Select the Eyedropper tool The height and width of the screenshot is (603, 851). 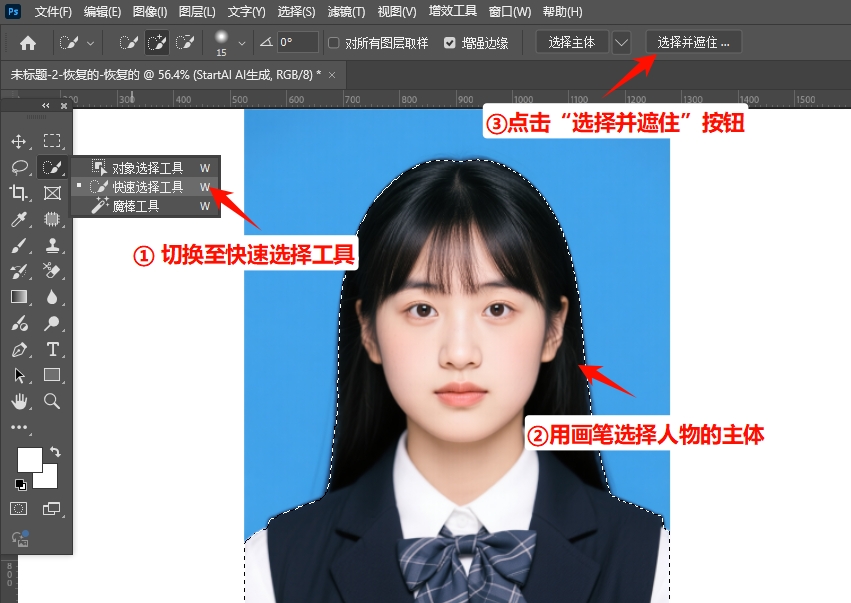19,219
